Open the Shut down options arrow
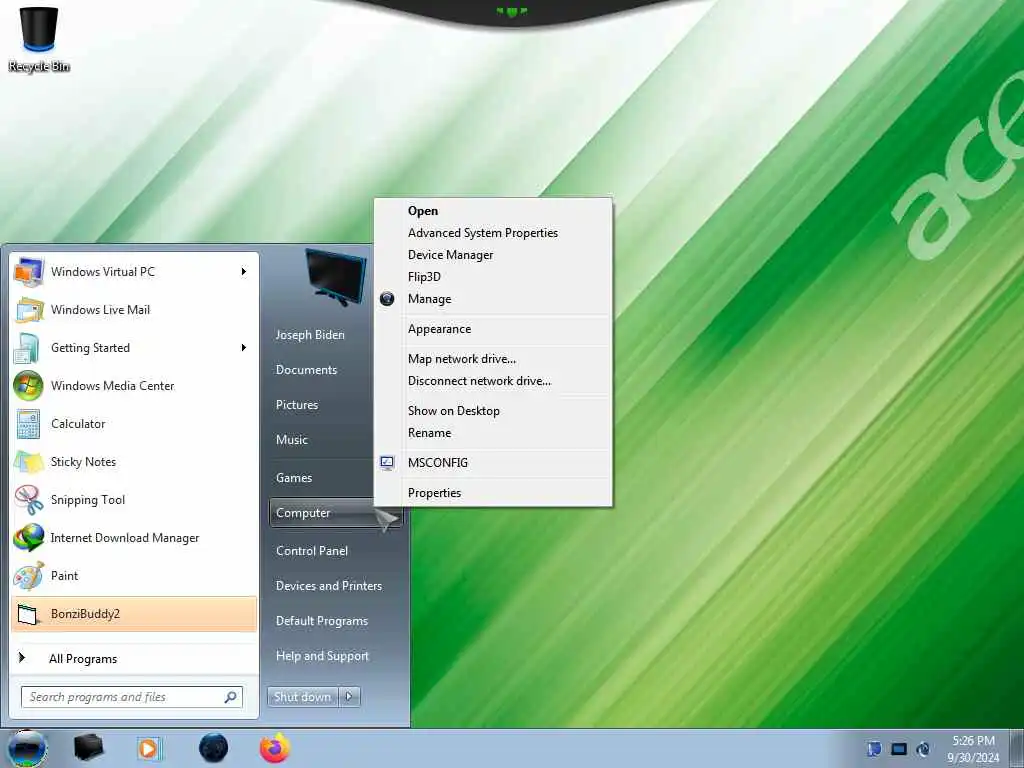Screen dimensions: 1024x768 (349, 697)
